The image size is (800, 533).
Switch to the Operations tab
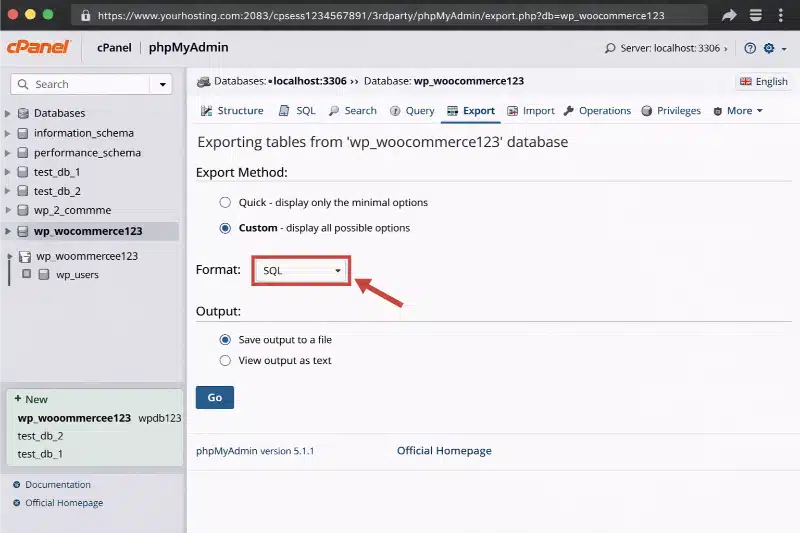point(597,111)
